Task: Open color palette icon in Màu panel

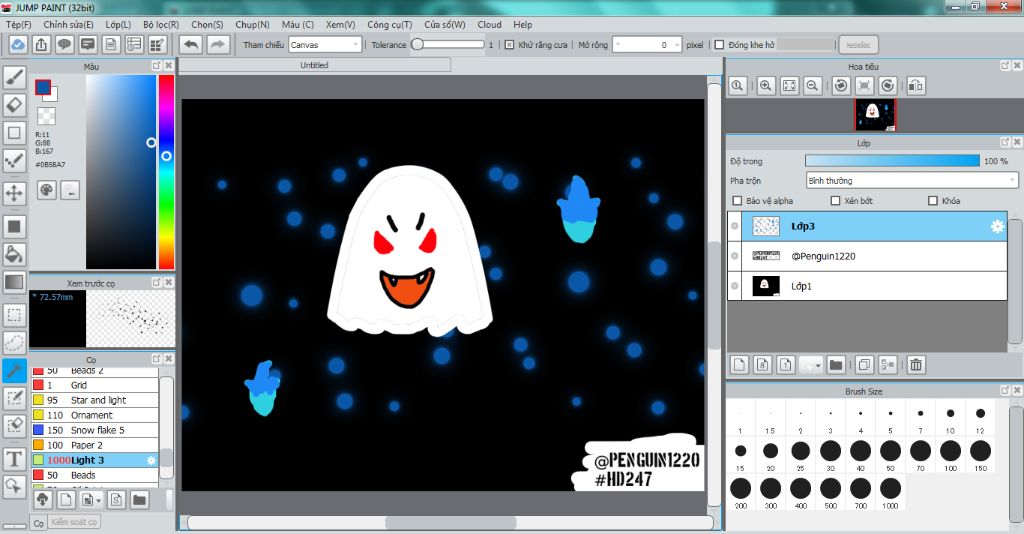Action: (x=46, y=190)
